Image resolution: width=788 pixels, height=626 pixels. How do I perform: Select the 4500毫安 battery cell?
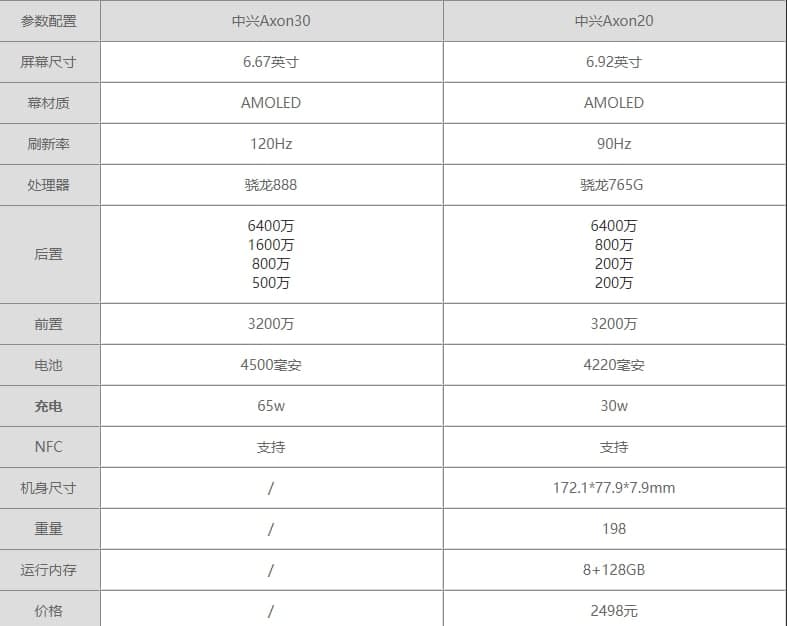pyautogui.click(x=271, y=365)
